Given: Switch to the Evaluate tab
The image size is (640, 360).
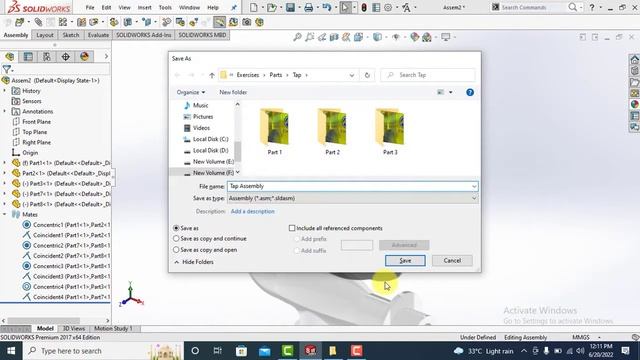Looking at the screenshot, I should 98,35.
